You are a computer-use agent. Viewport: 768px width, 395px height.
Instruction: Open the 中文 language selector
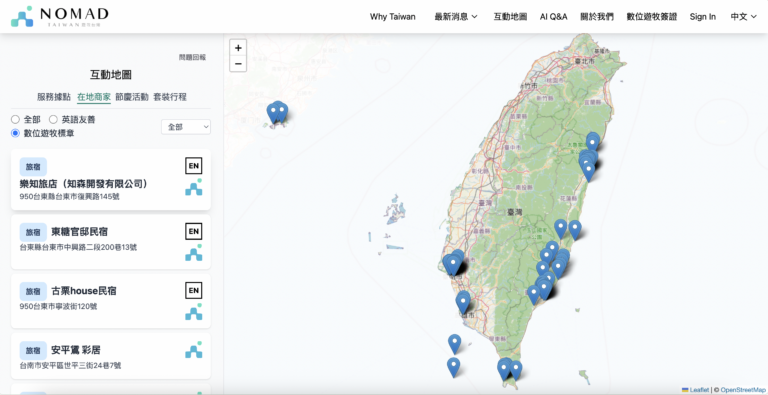[744, 17]
